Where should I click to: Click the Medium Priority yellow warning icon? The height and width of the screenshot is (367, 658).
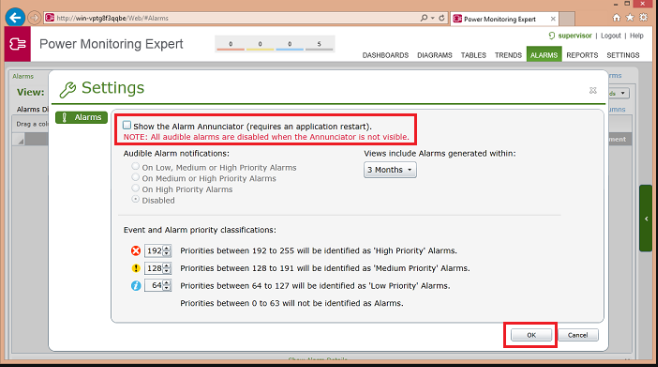136,268
